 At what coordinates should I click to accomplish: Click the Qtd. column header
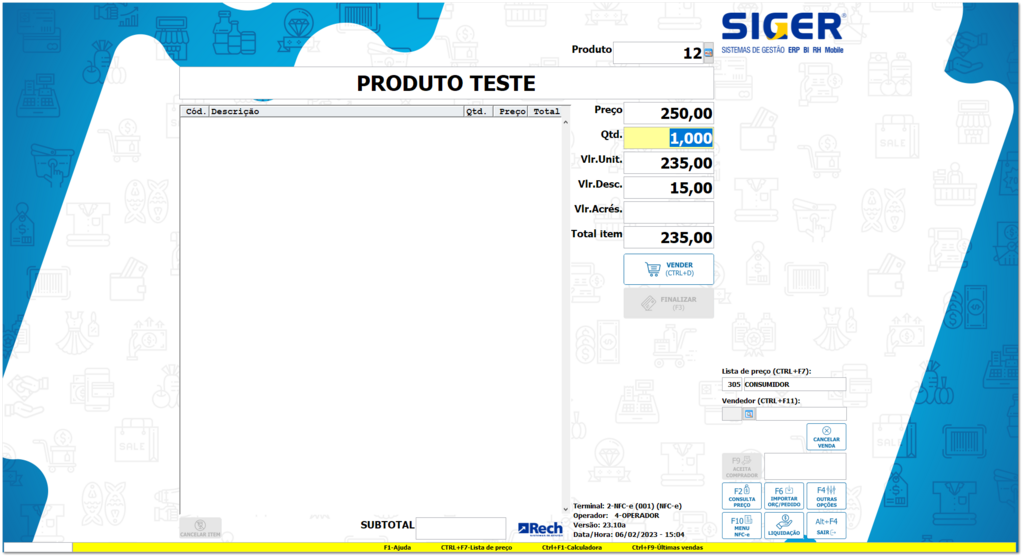click(478, 112)
